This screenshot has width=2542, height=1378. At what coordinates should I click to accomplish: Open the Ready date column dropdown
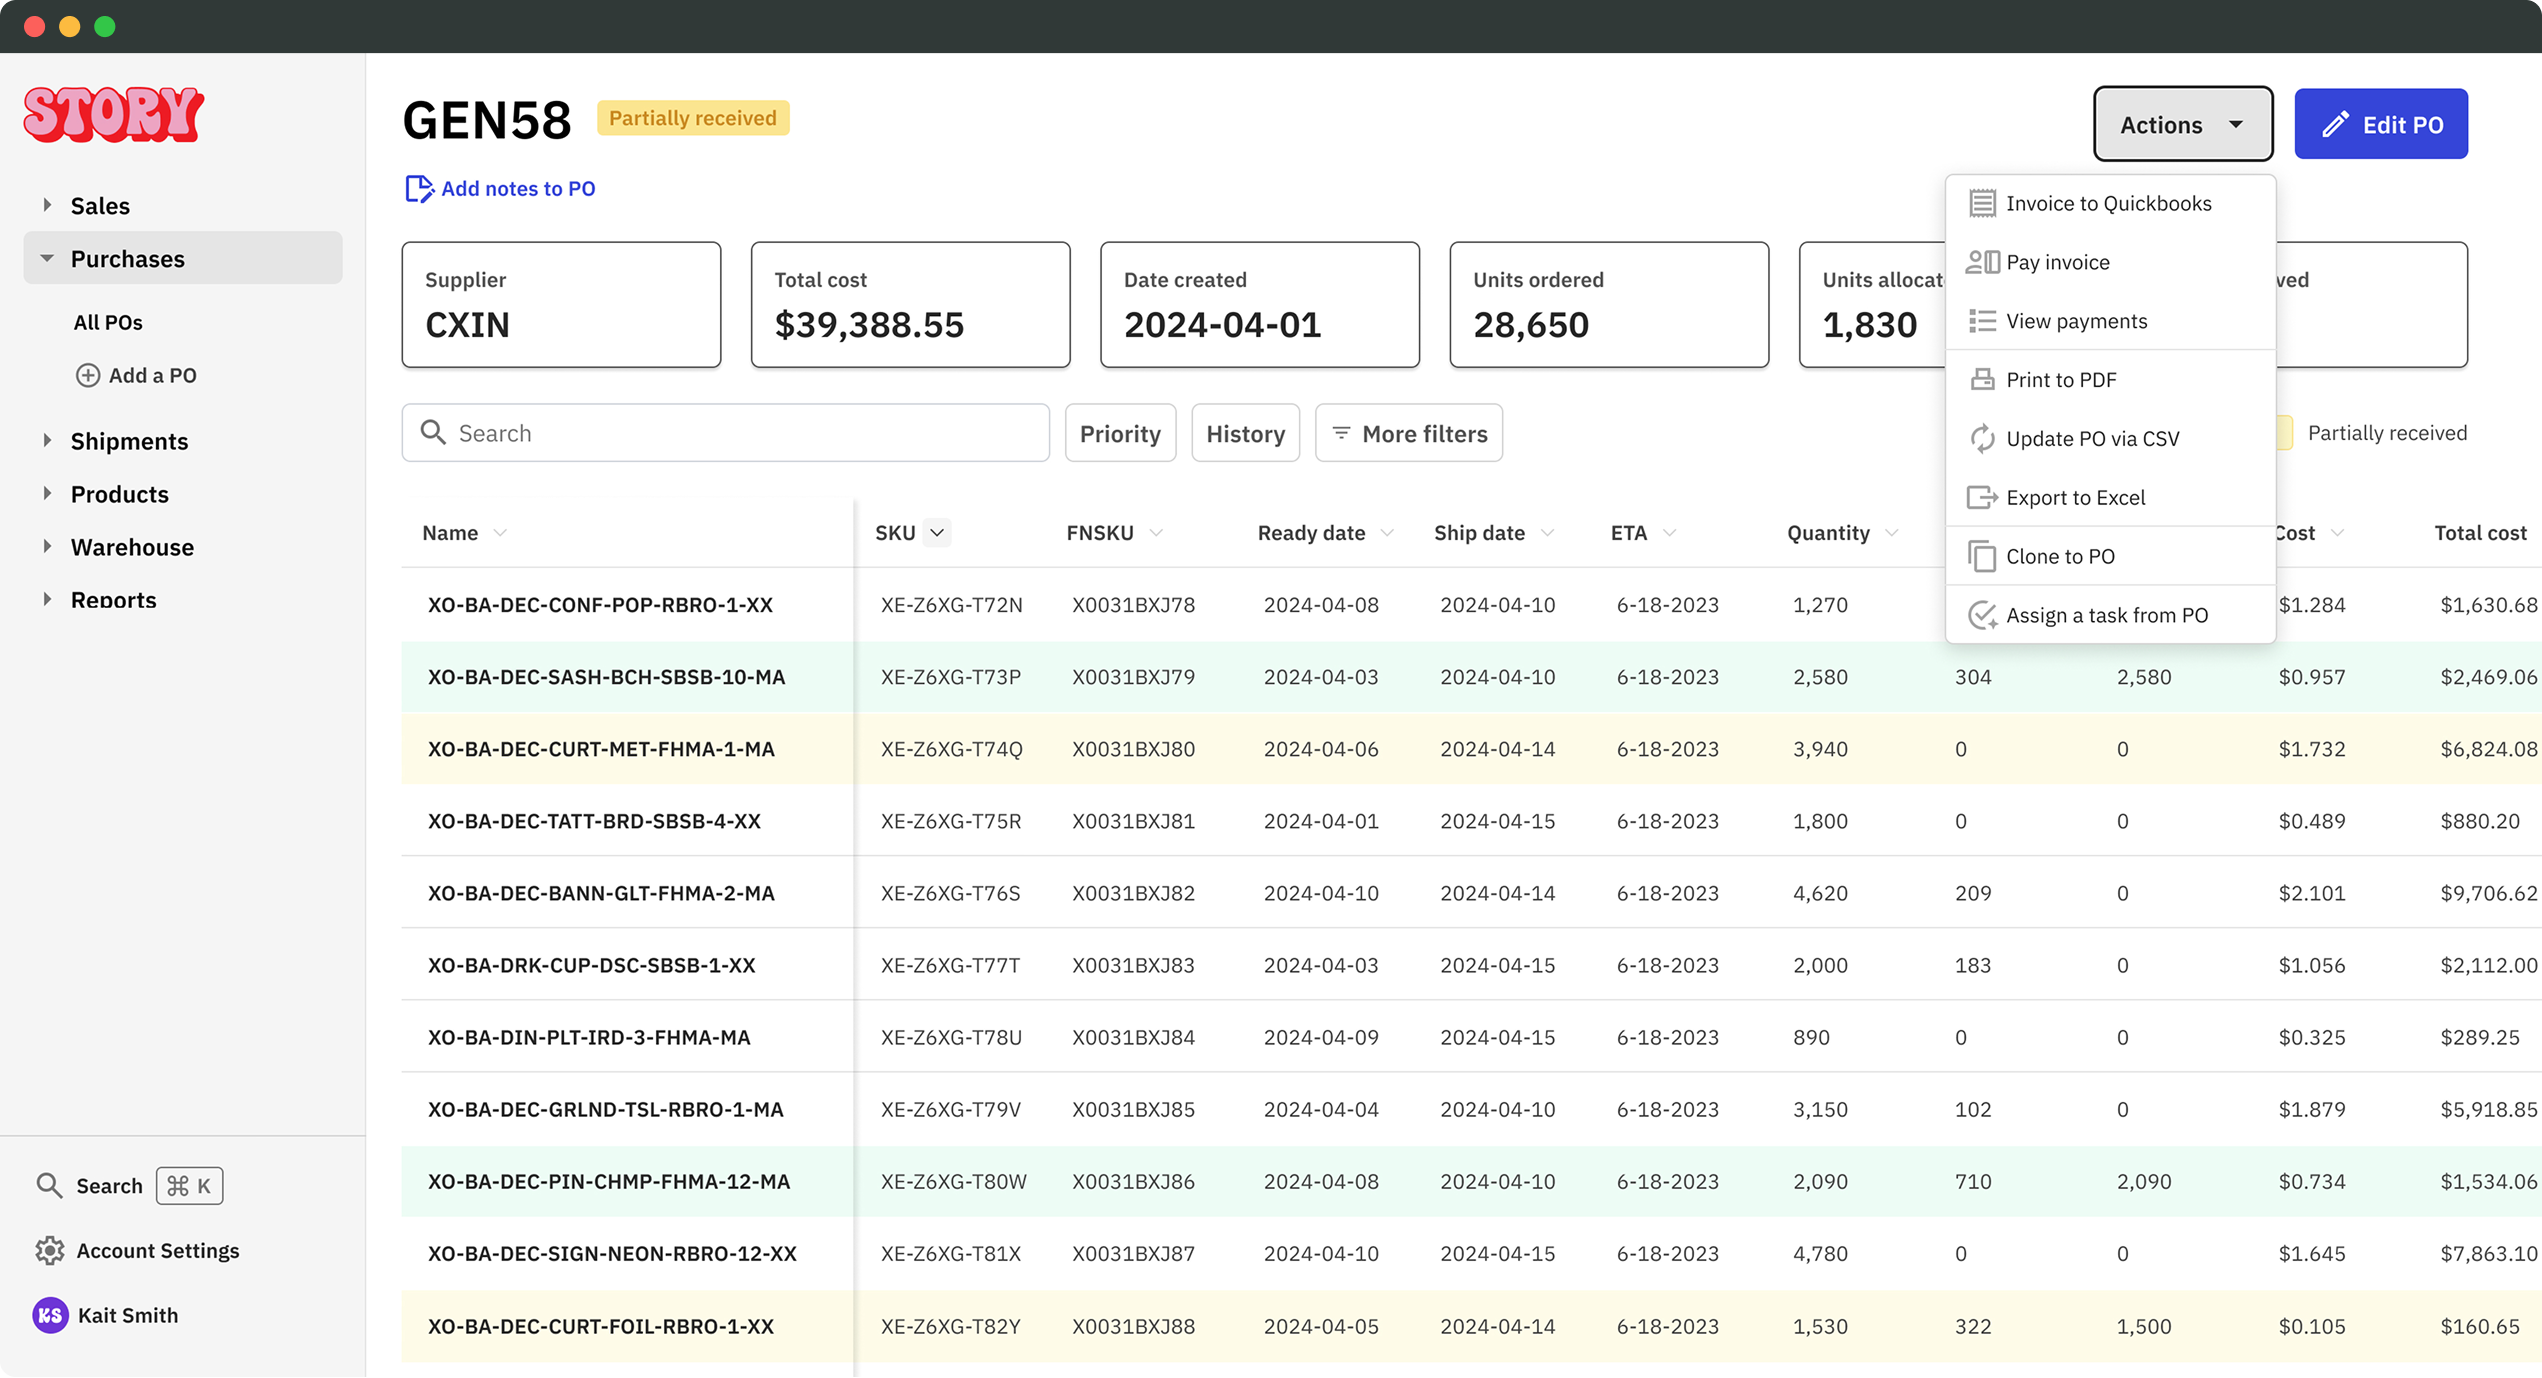click(1387, 533)
